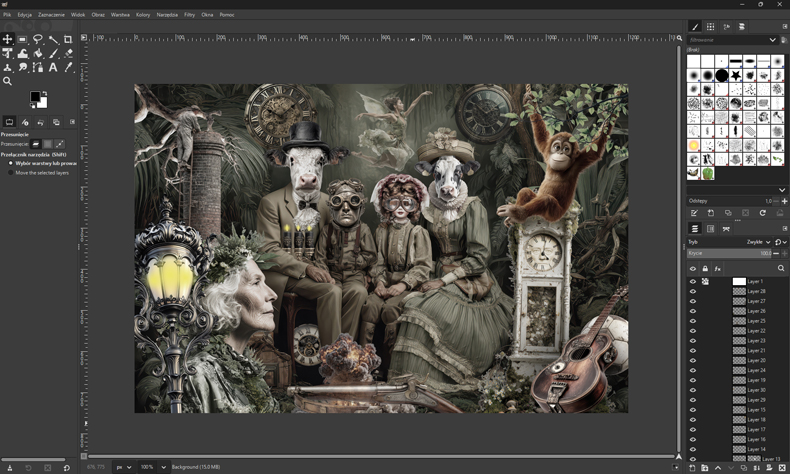790x474 pixels.
Task: Open the px unit dropdown in status bar
Action: tap(123, 467)
